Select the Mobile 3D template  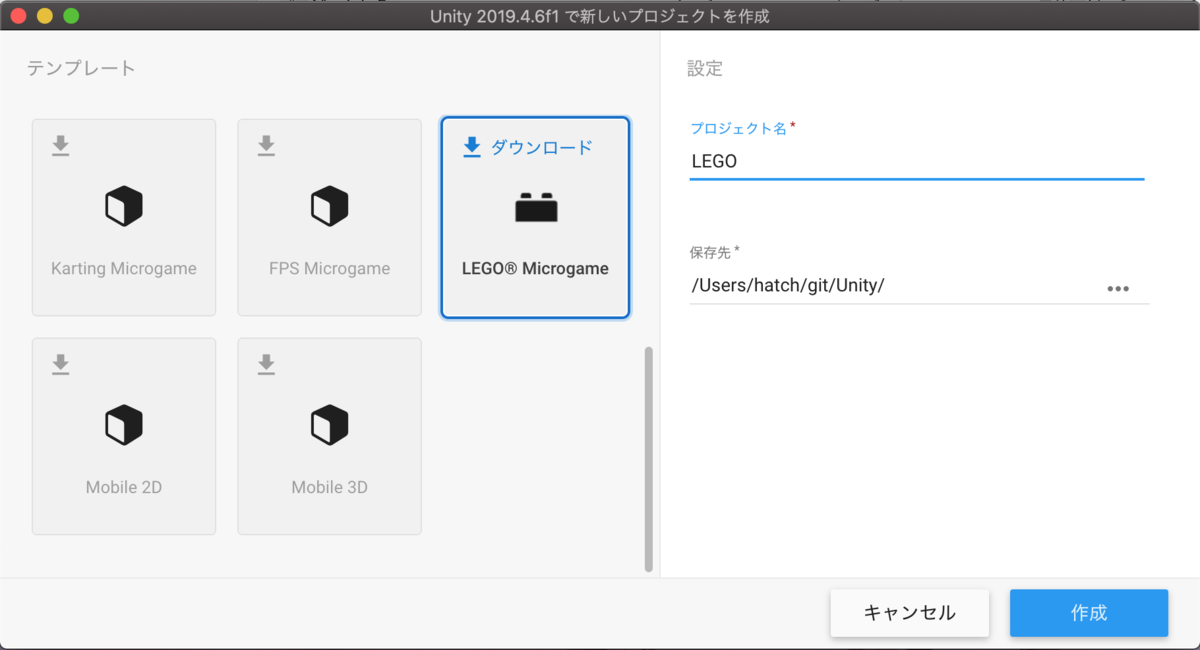(329, 436)
